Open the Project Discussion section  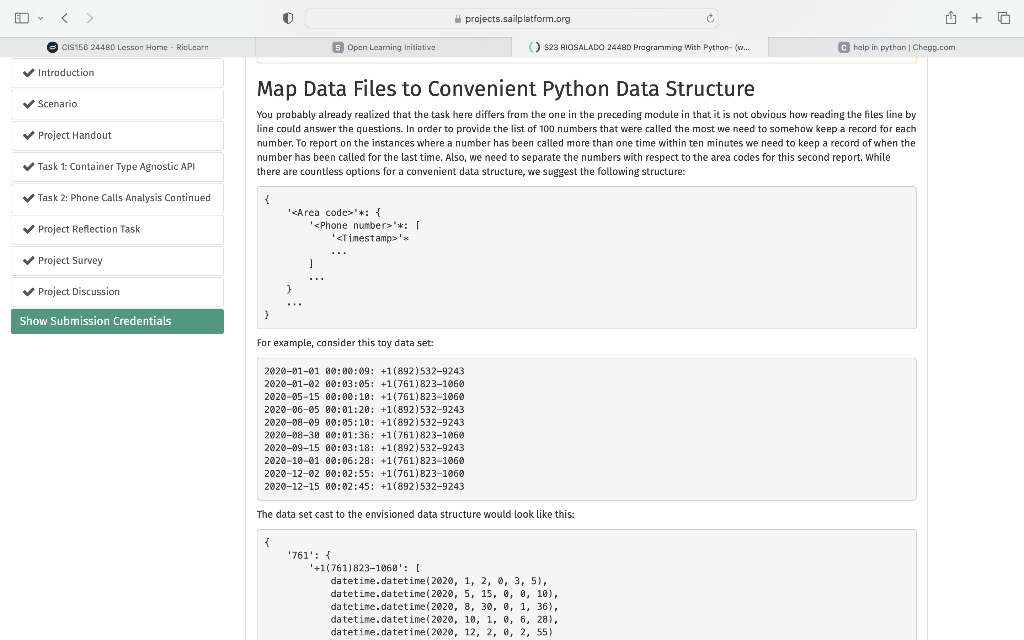(77, 292)
